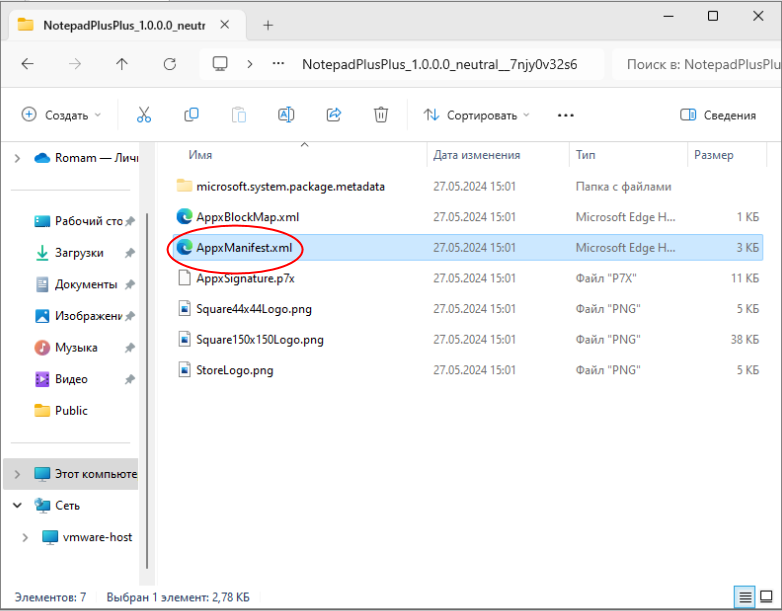Open the Сортировать dropdown
The height and width of the screenshot is (611, 782).
click(476, 115)
